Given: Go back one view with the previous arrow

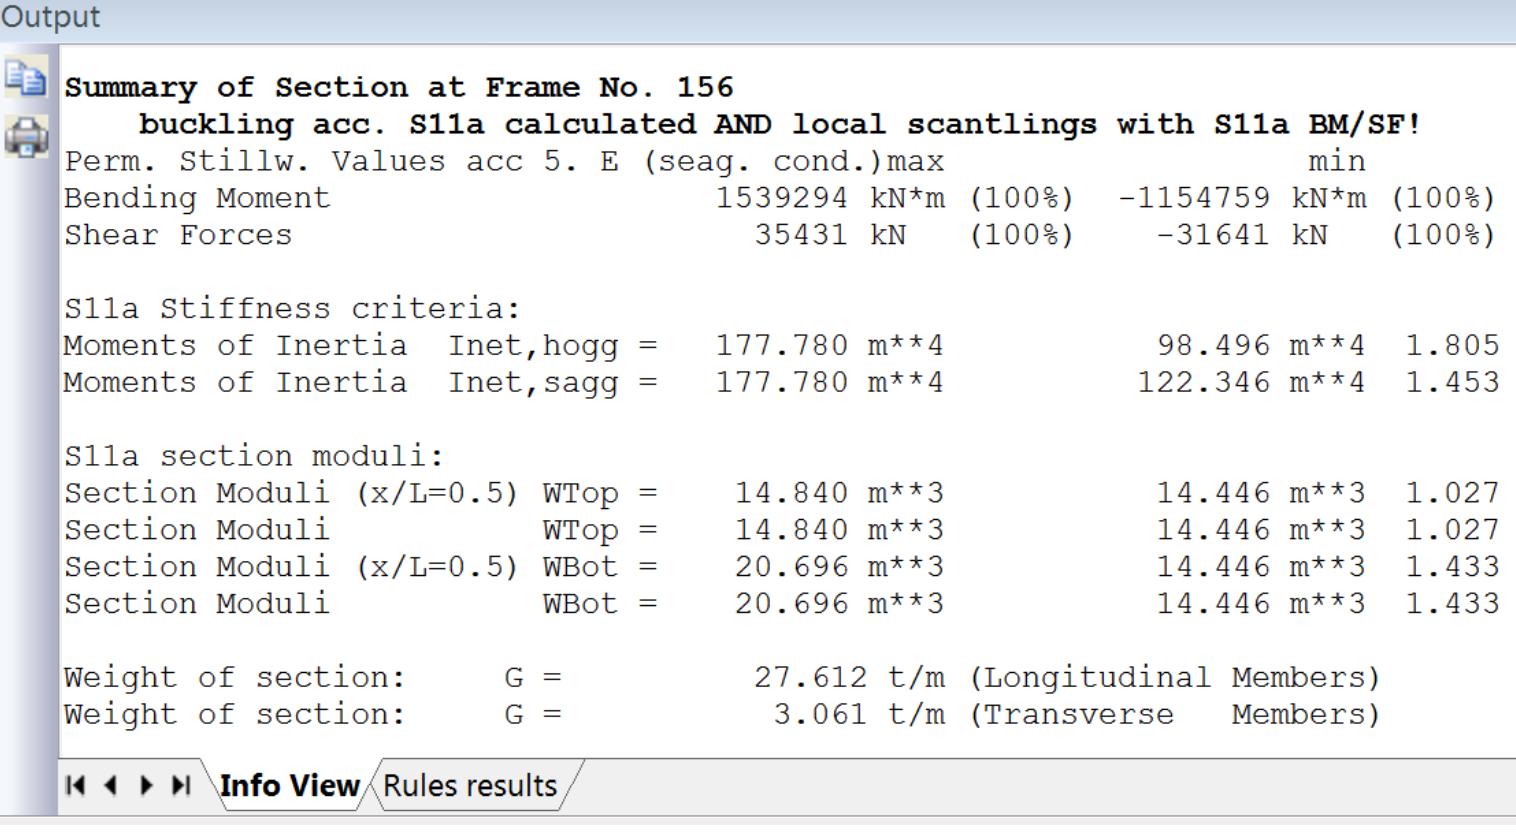Looking at the screenshot, I should [x=111, y=787].
